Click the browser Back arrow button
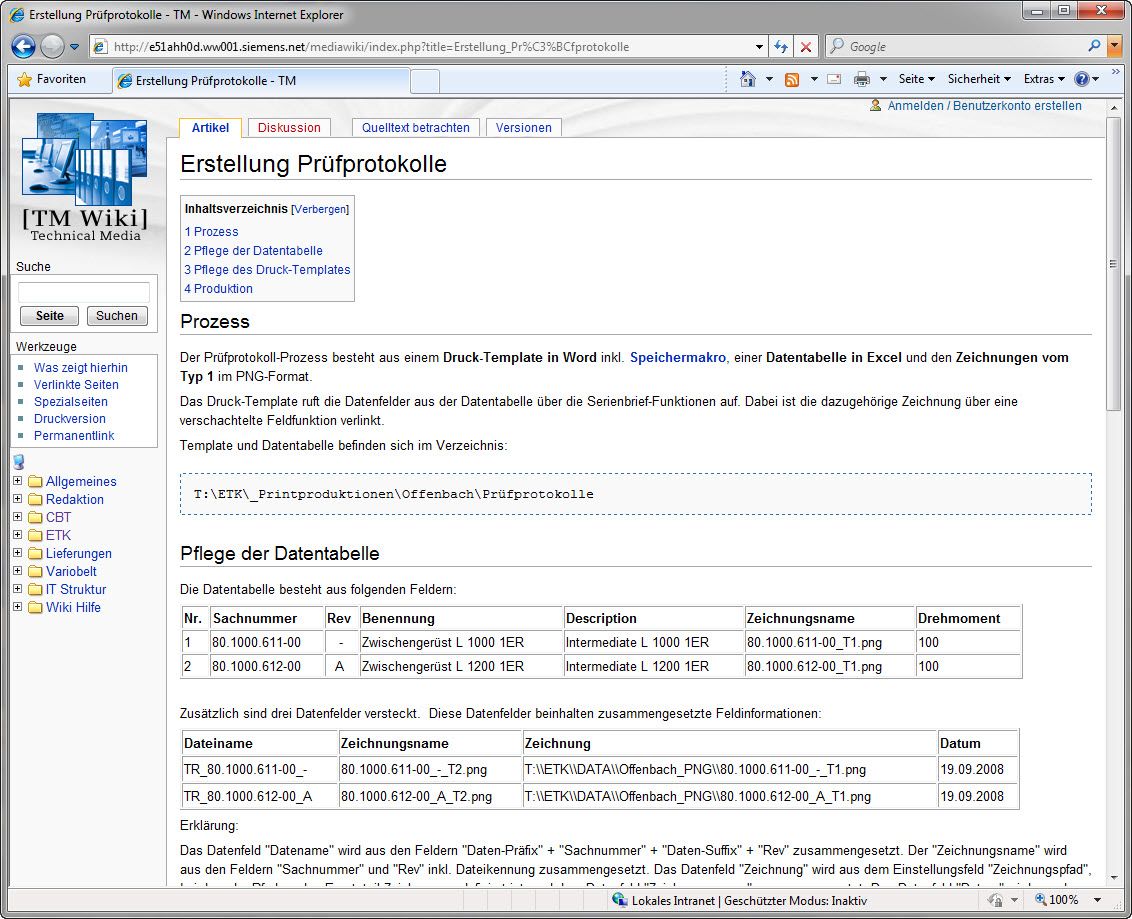The width and height of the screenshot is (1132, 919). click(24, 46)
